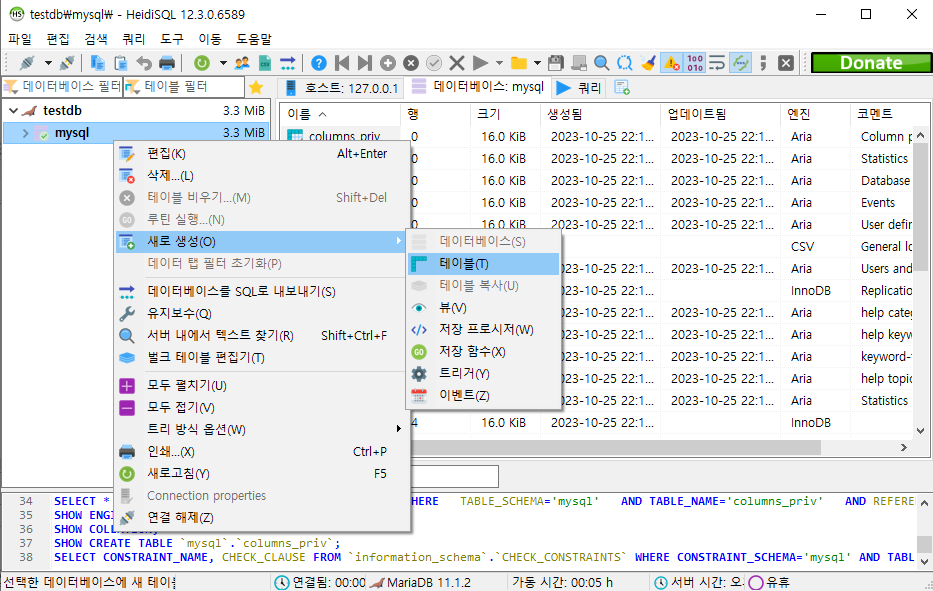Open the session connect dropdown arrow
The image size is (933, 591).
(x=48, y=62)
